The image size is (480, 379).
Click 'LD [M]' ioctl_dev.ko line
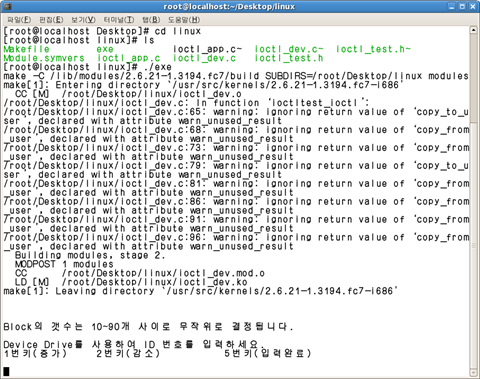pos(131,283)
